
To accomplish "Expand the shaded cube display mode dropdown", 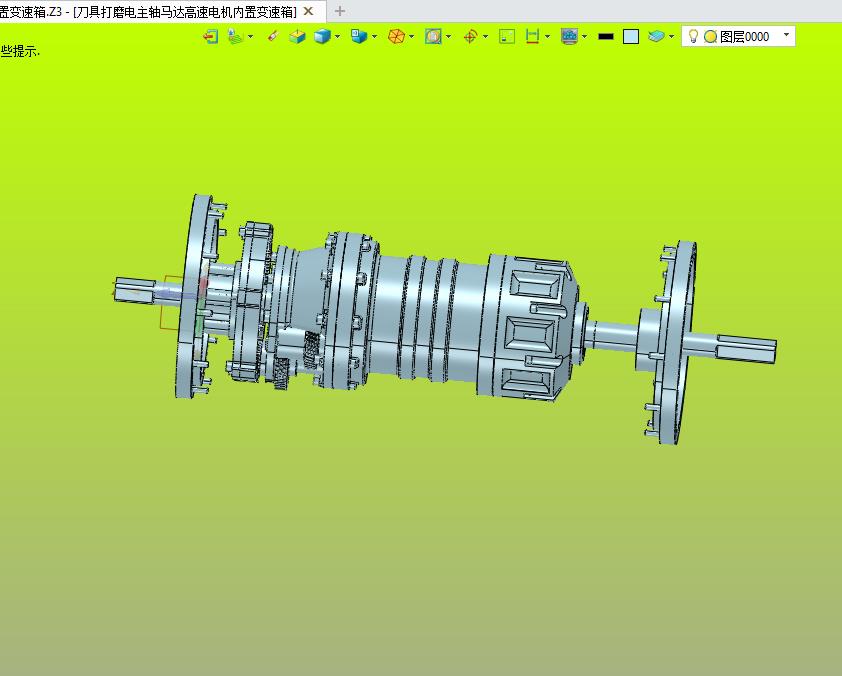I will point(337,37).
